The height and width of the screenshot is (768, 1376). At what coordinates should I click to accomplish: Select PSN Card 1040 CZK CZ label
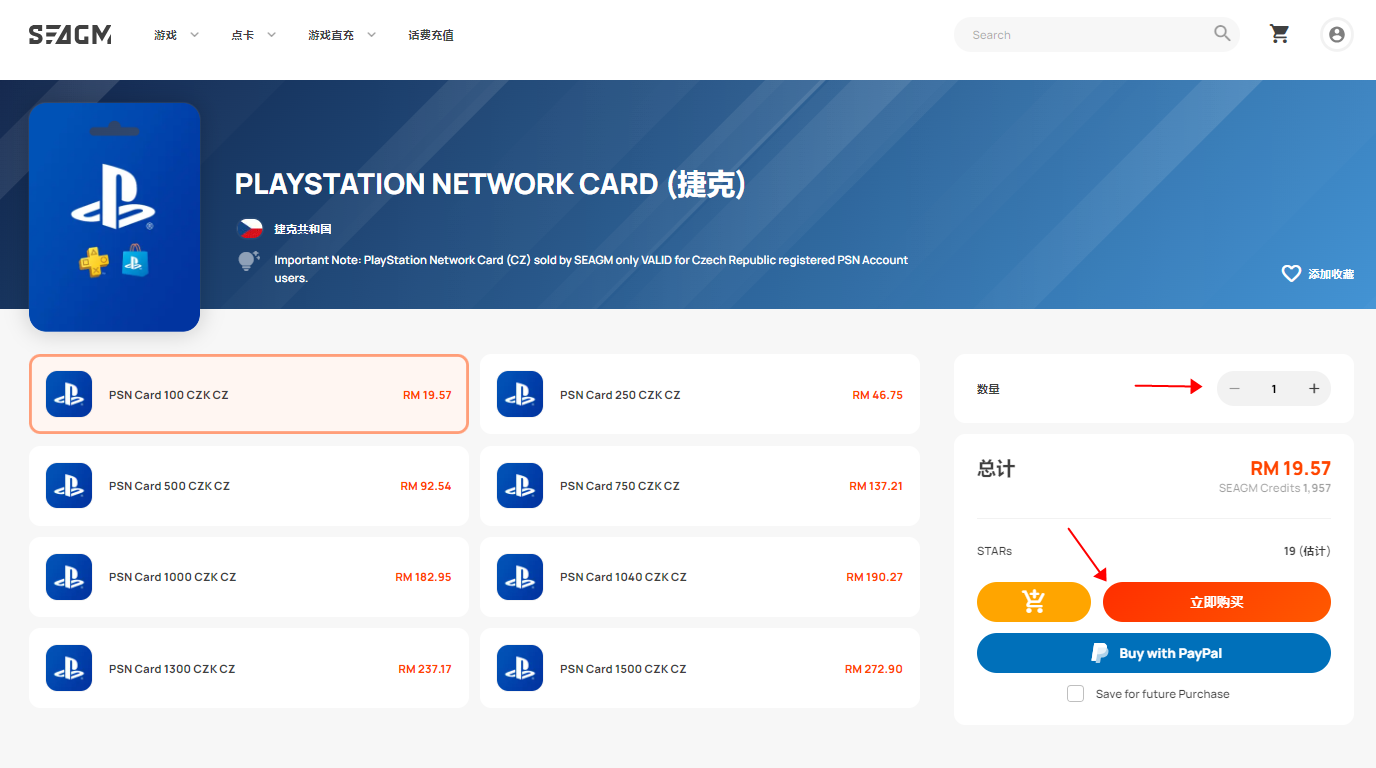coord(623,577)
